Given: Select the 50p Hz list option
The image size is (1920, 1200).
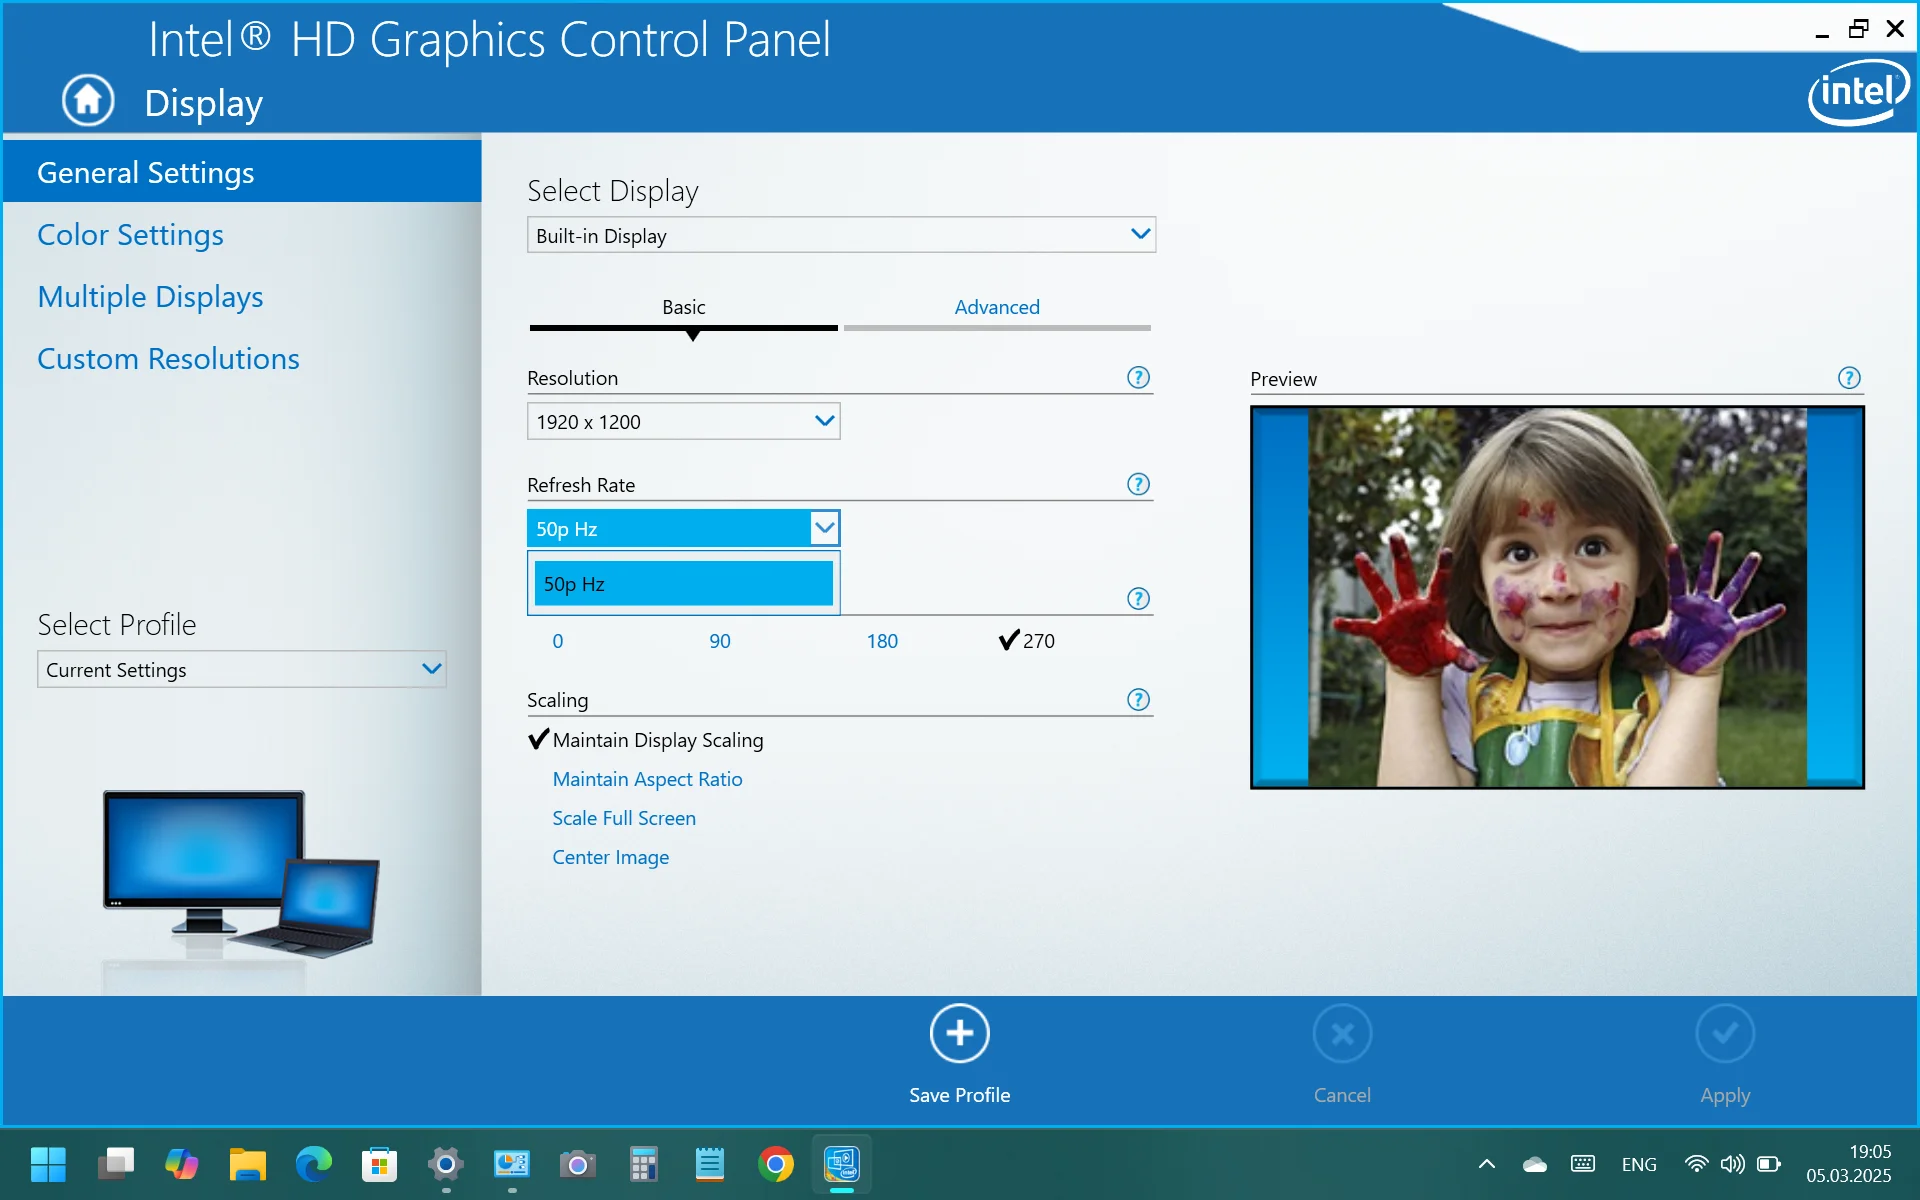Looking at the screenshot, I should pos(683,584).
